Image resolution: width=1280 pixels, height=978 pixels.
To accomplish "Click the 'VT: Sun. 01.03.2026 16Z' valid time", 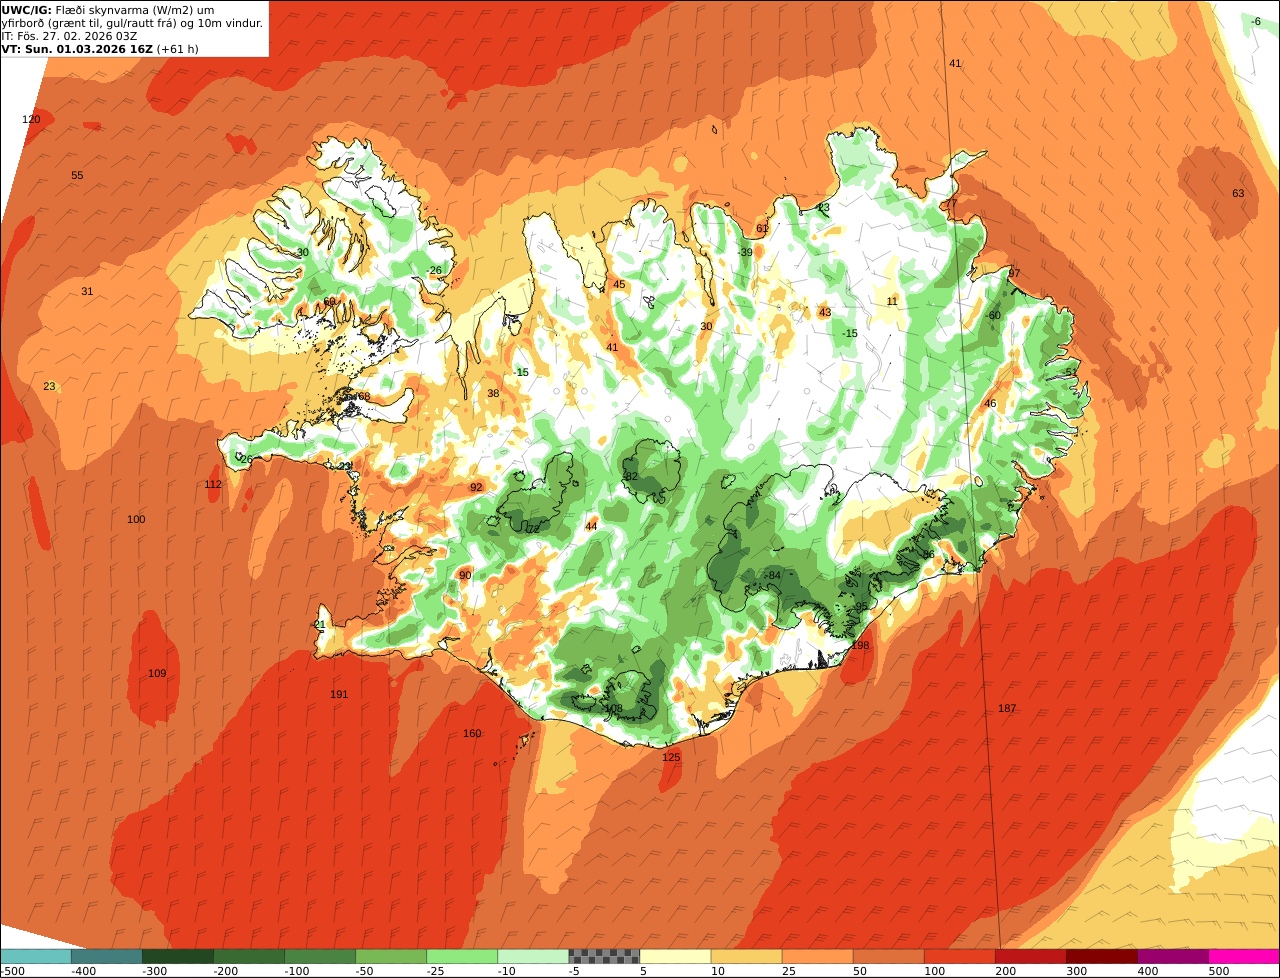I will 77,48.
